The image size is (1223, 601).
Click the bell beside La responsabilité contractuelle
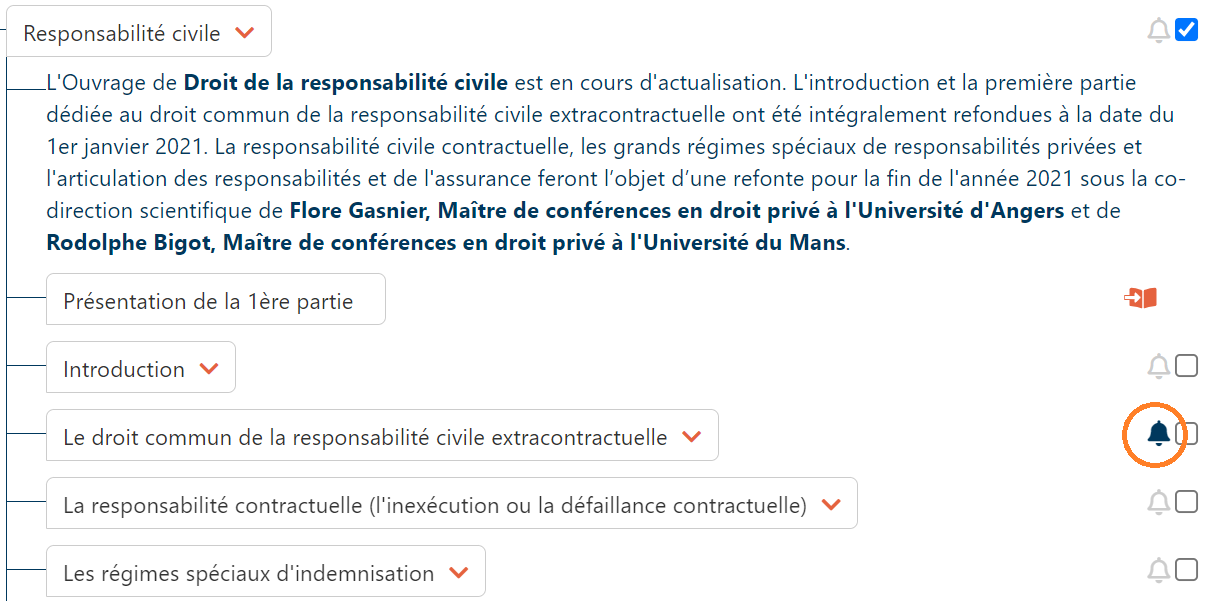point(1158,502)
